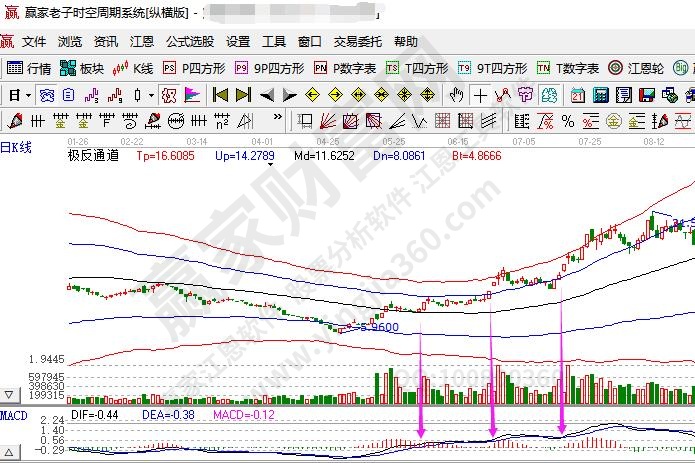Image resolution: width=695 pixels, height=463 pixels.
Task: Open the notepad icon
Action: (624, 95)
